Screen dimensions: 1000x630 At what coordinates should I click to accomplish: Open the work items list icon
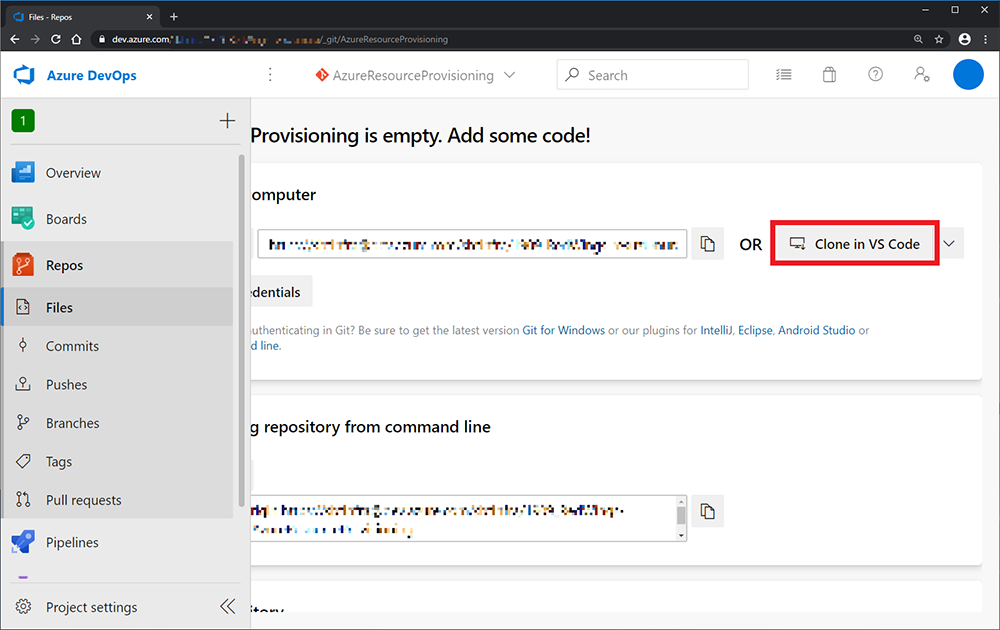click(x=784, y=75)
